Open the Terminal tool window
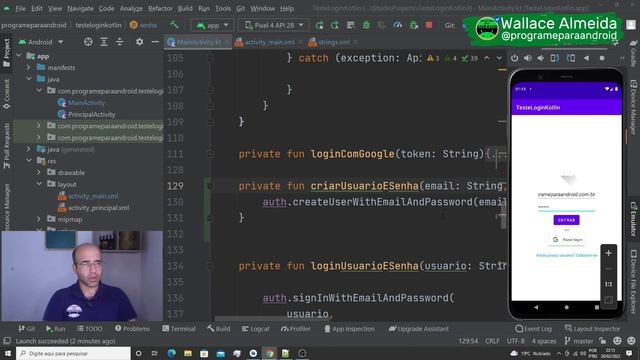The height and width of the screenshot is (360, 640). [179, 329]
